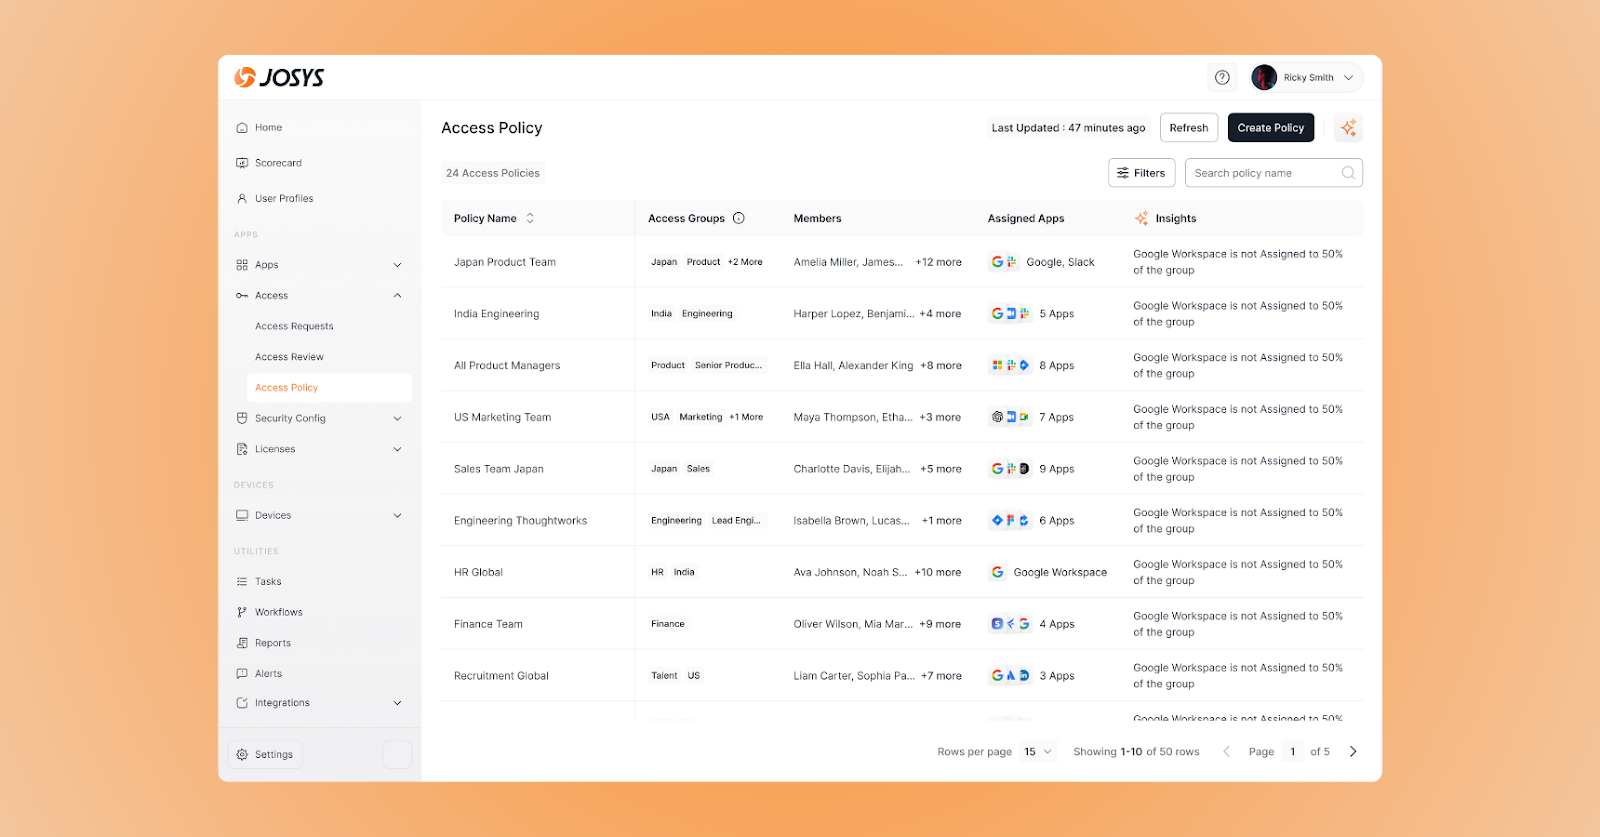Click the Workflows branch icon
The height and width of the screenshot is (837, 1600).
click(242, 612)
